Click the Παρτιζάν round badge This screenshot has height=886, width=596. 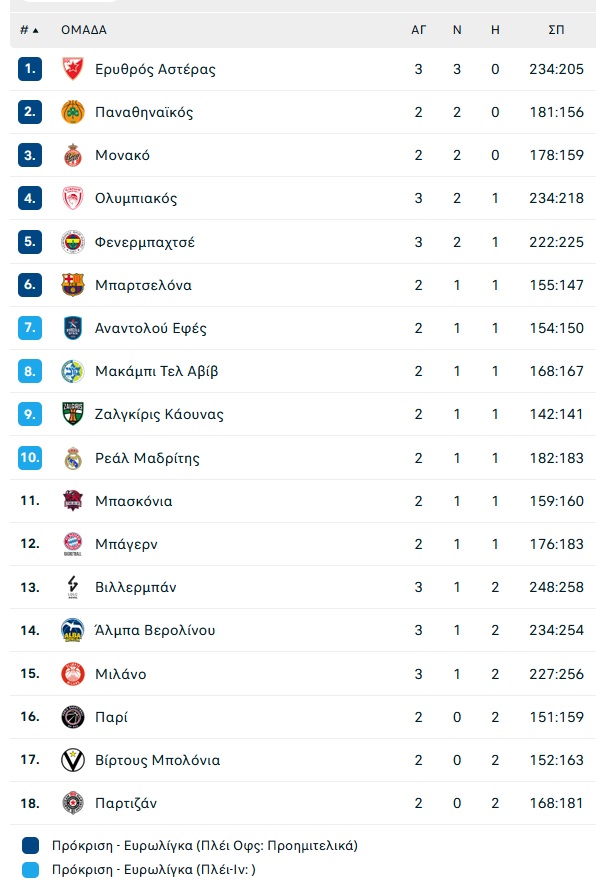pos(73,803)
